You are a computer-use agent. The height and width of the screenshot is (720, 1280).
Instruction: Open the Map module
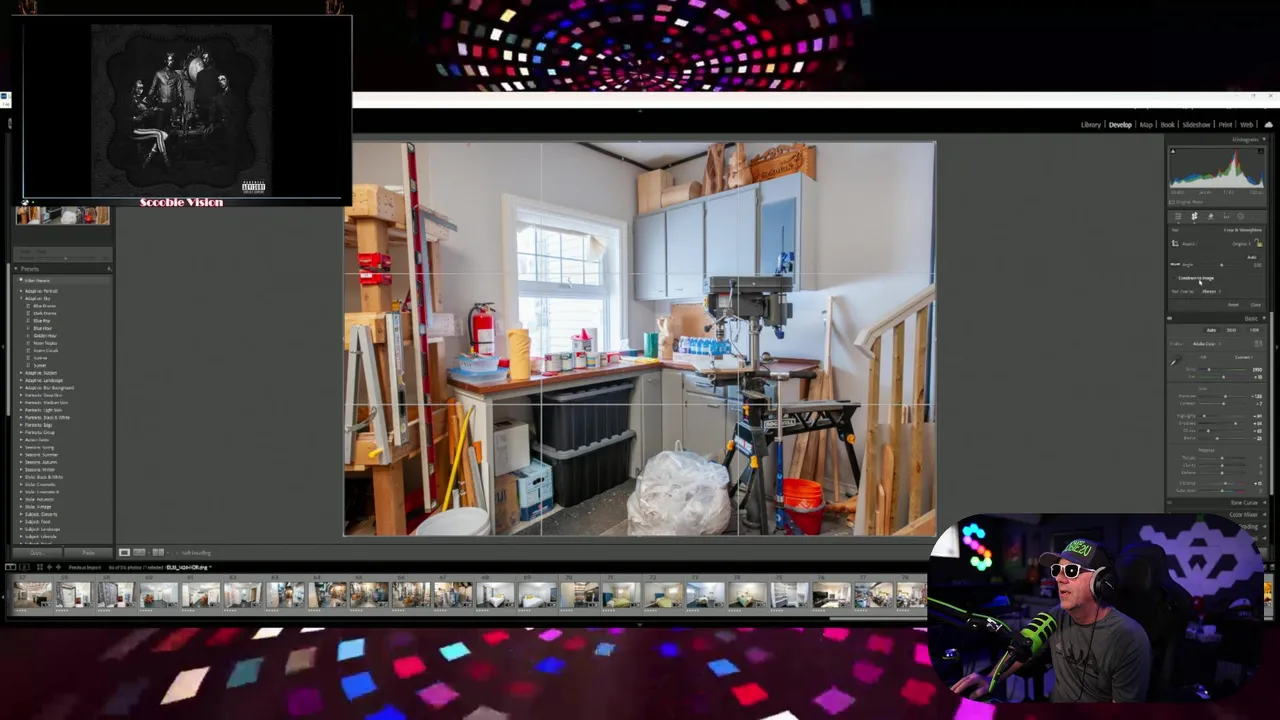[1146, 125]
